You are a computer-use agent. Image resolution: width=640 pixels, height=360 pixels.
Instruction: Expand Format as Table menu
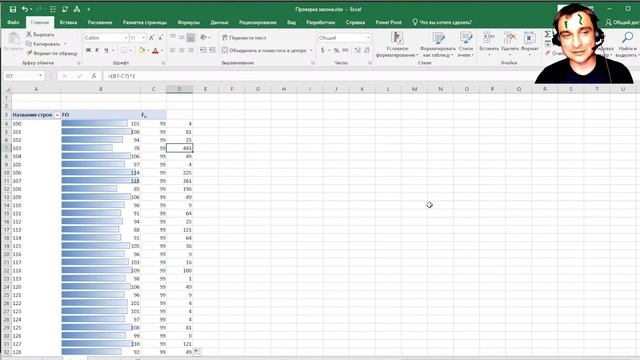click(438, 45)
